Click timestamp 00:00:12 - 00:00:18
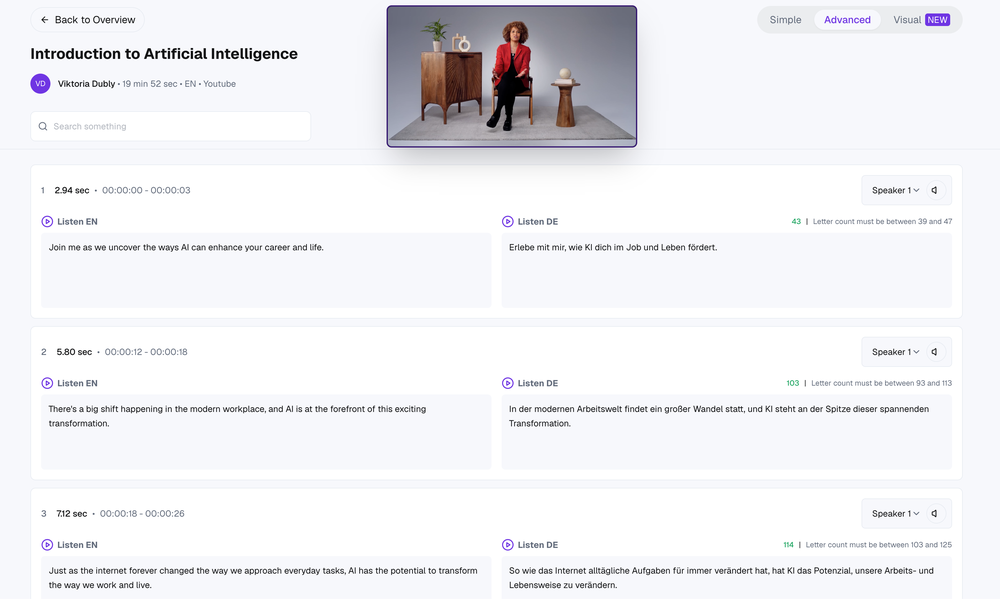The height and width of the screenshot is (599, 1000). click(146, 352)
